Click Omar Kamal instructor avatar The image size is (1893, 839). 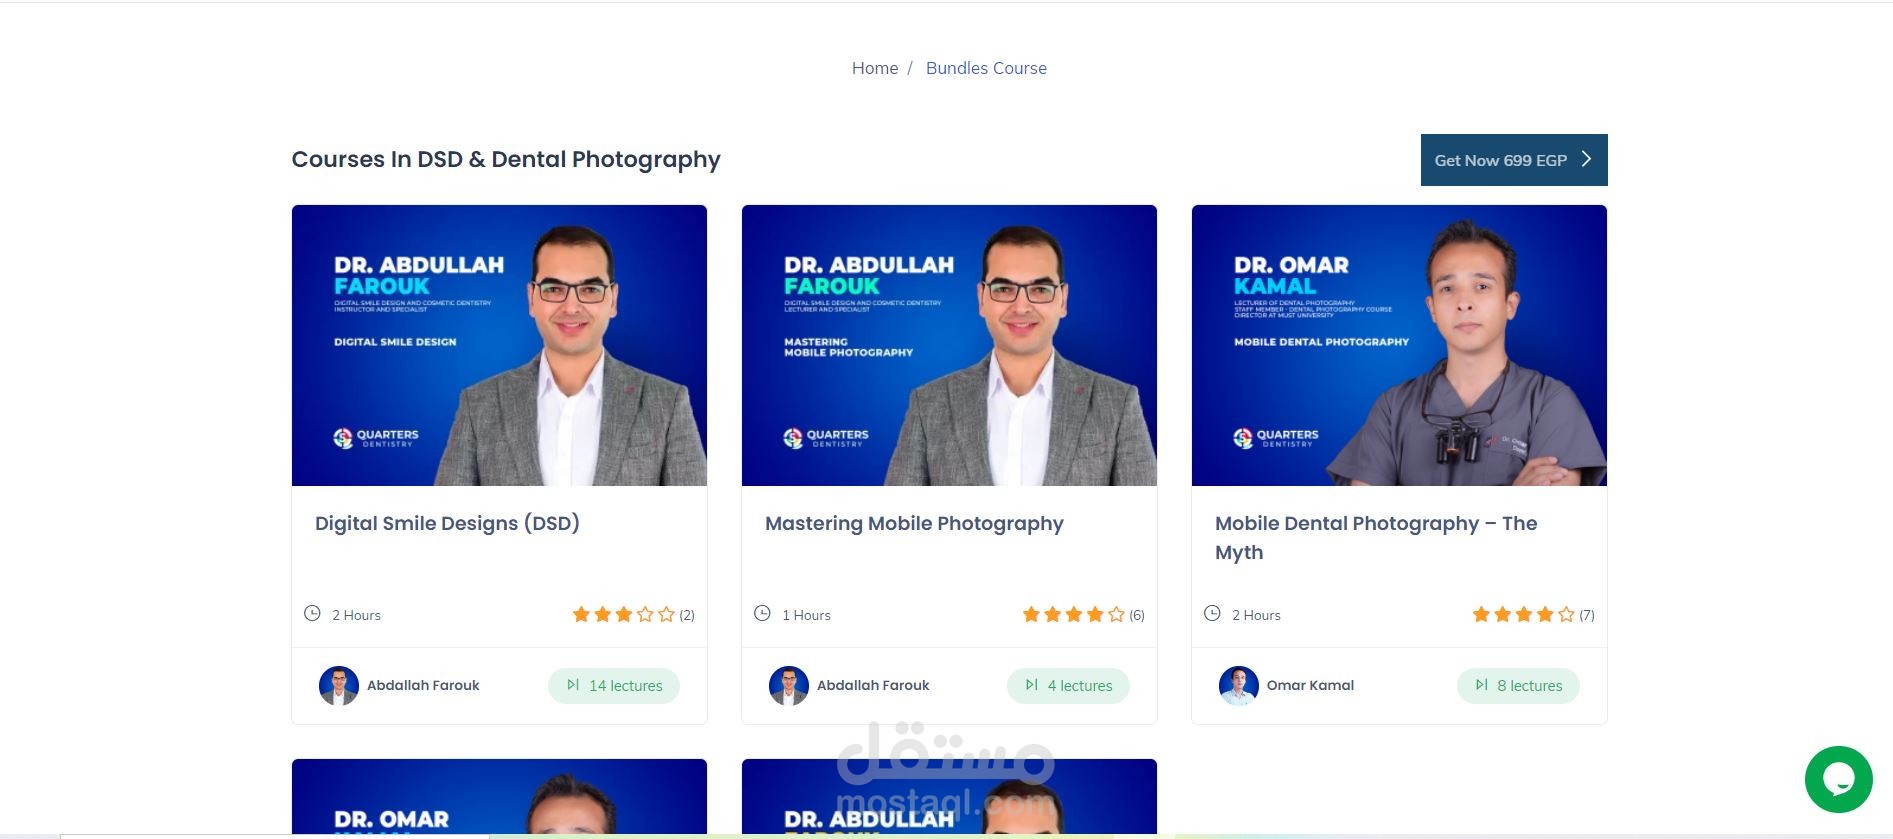[1239, 686]
